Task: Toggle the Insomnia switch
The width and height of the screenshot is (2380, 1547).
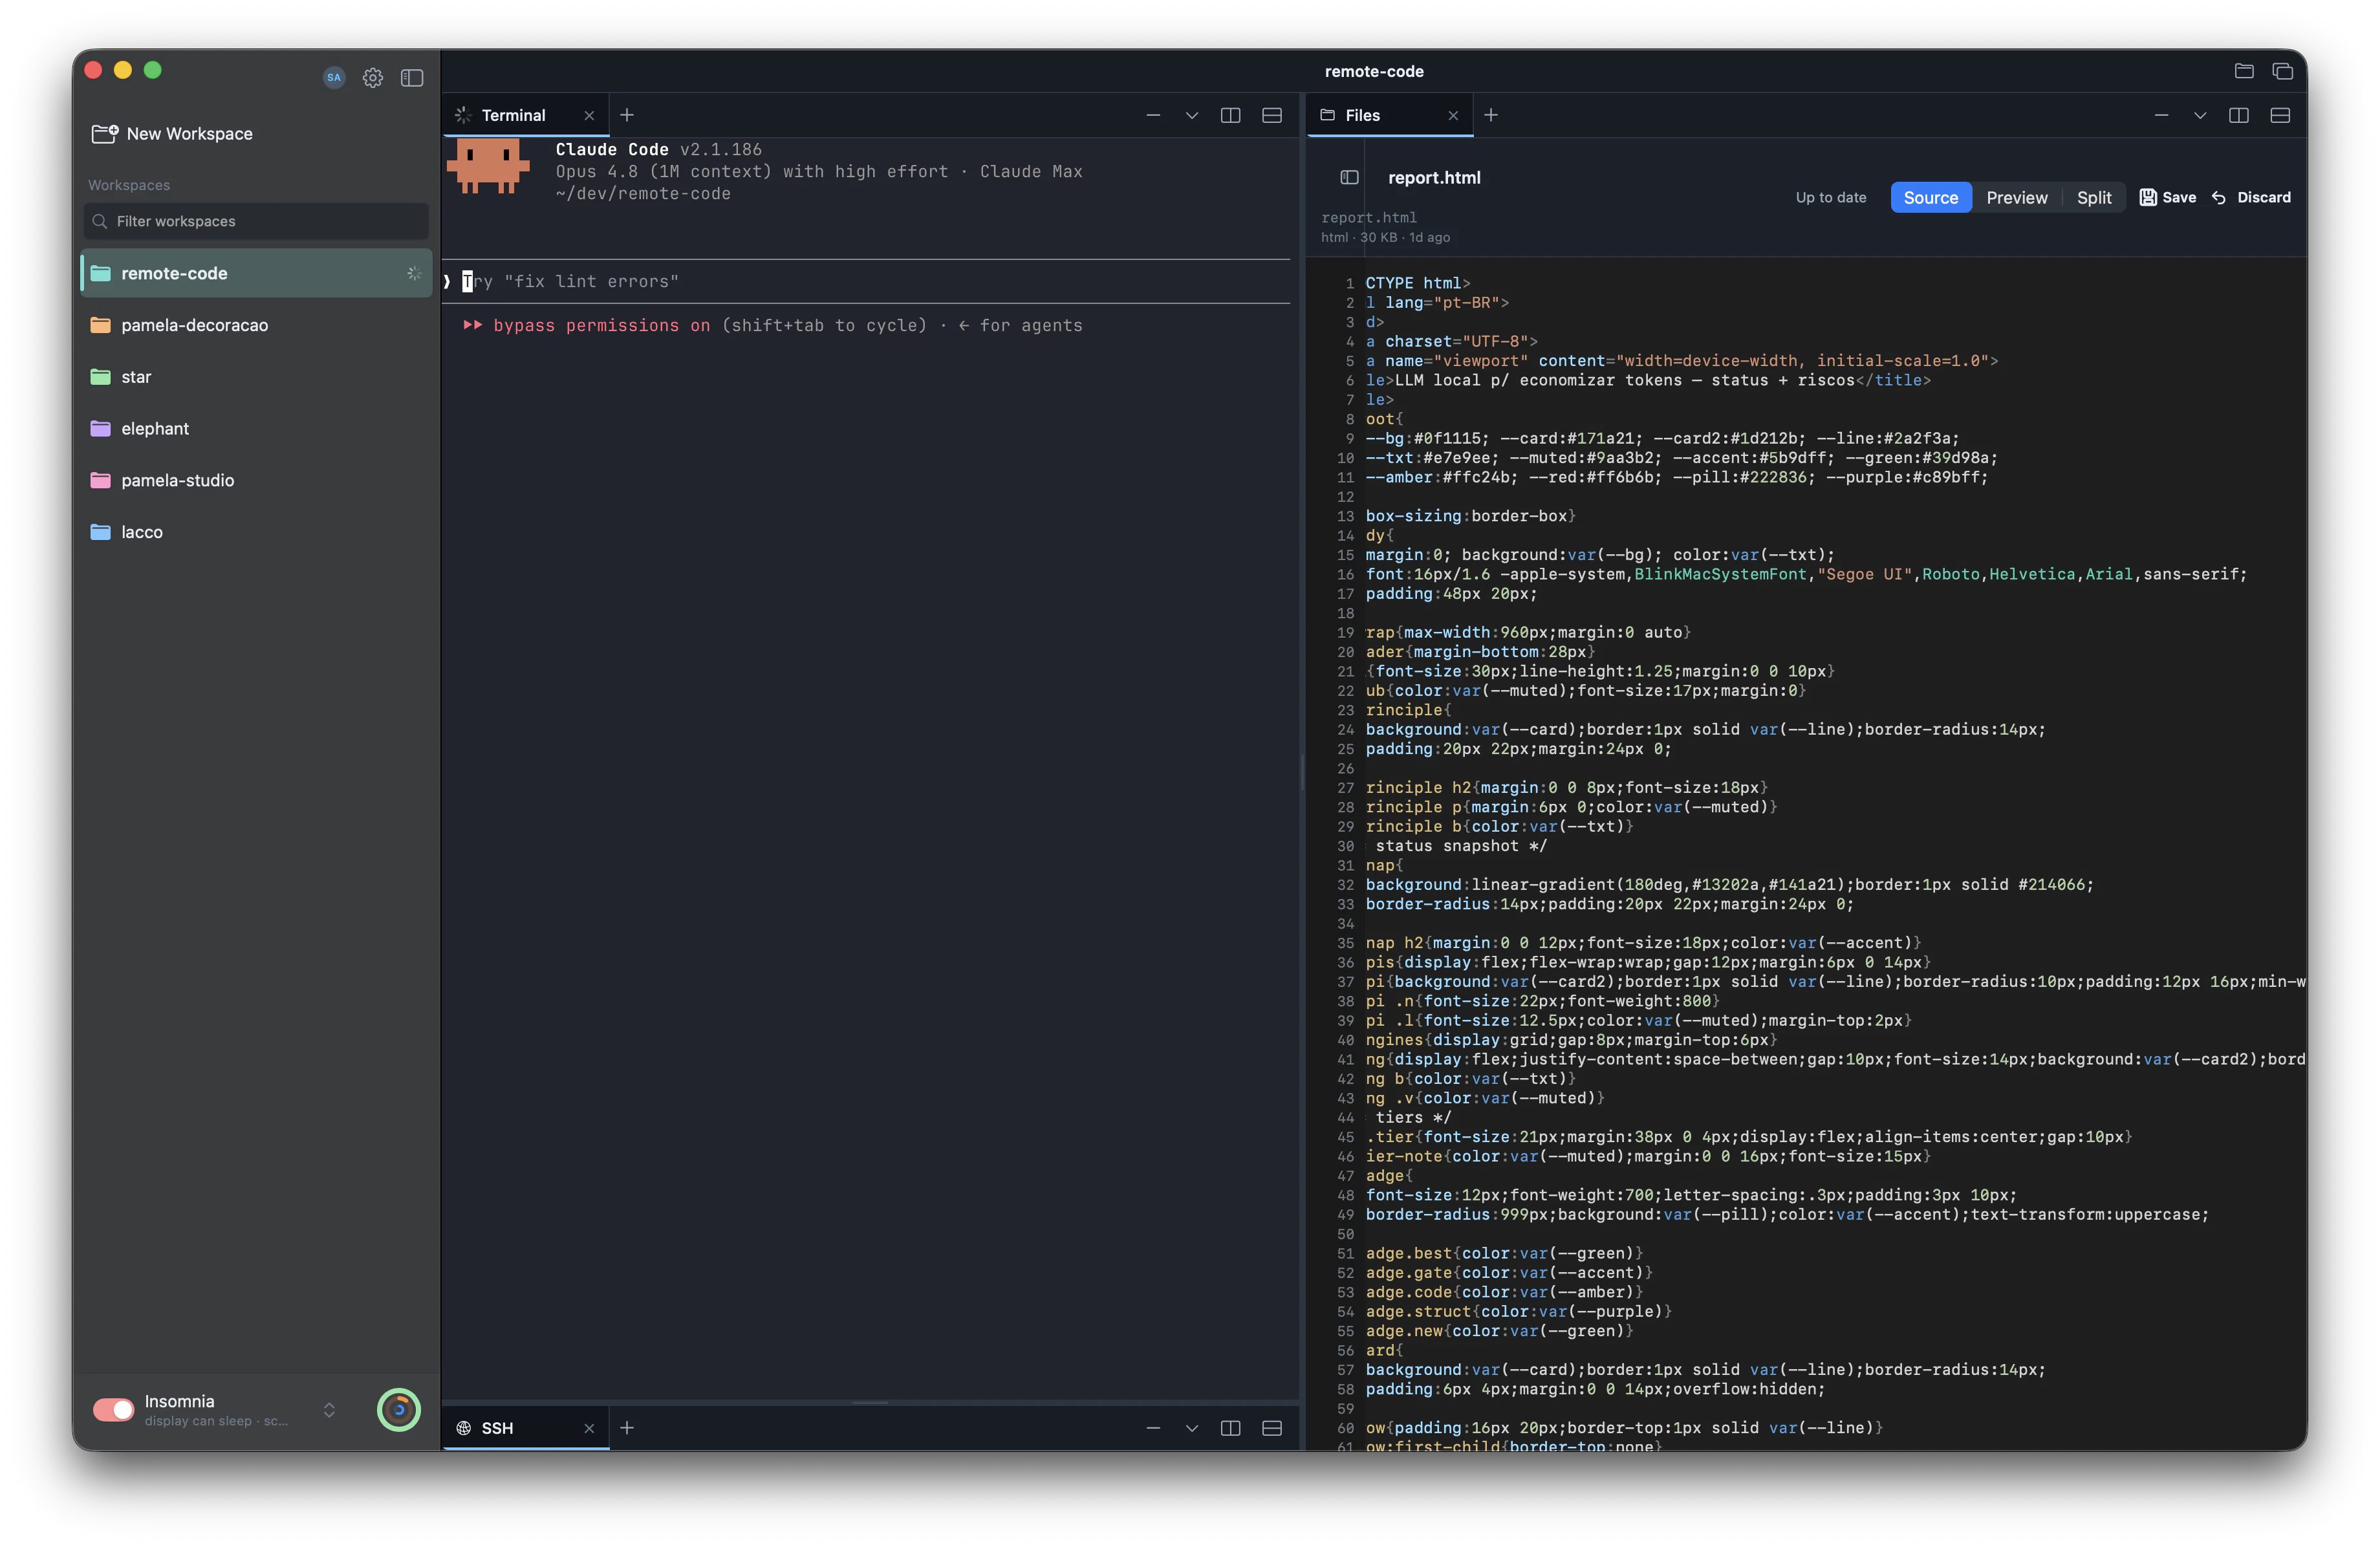Action: 113,1409
